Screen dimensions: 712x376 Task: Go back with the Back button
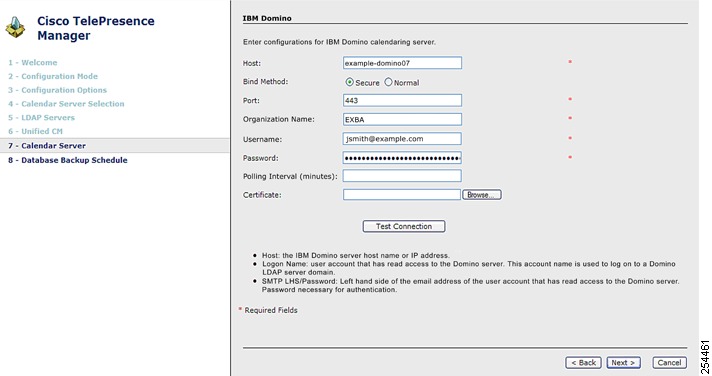click(583, 362)
